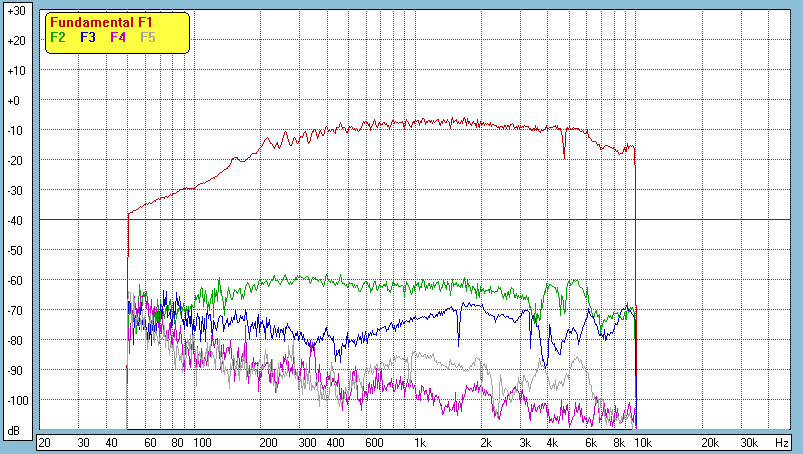Click the +0 level axis label

[15, 101]
